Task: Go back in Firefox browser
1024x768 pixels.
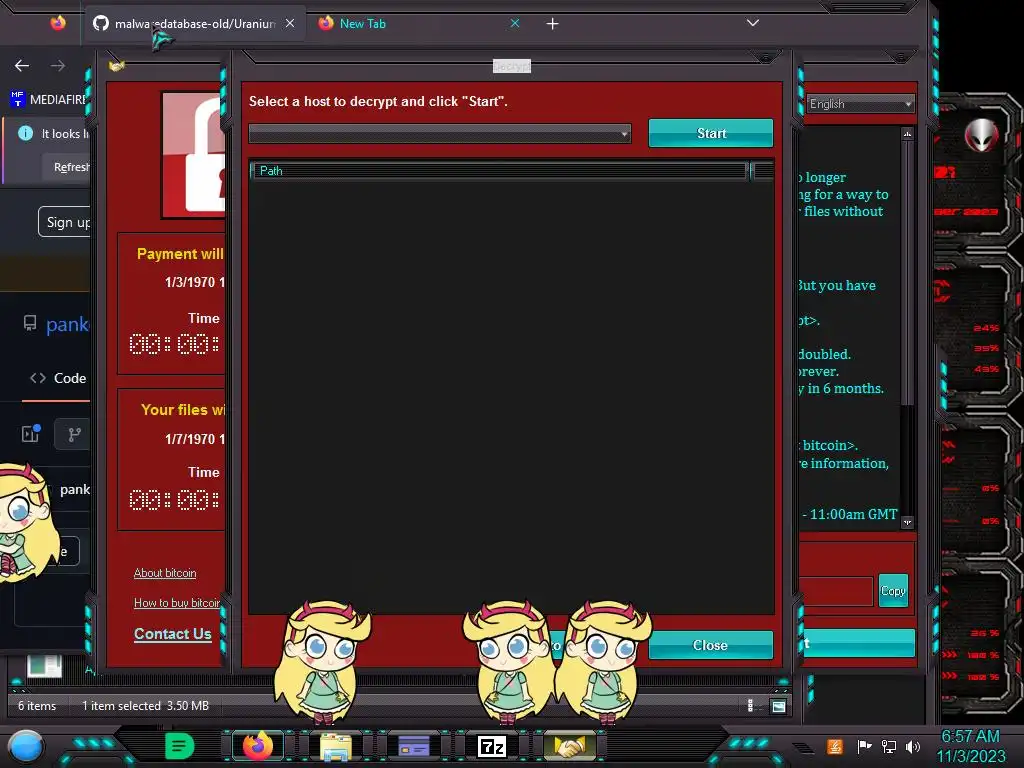Action: pos(22,65)
